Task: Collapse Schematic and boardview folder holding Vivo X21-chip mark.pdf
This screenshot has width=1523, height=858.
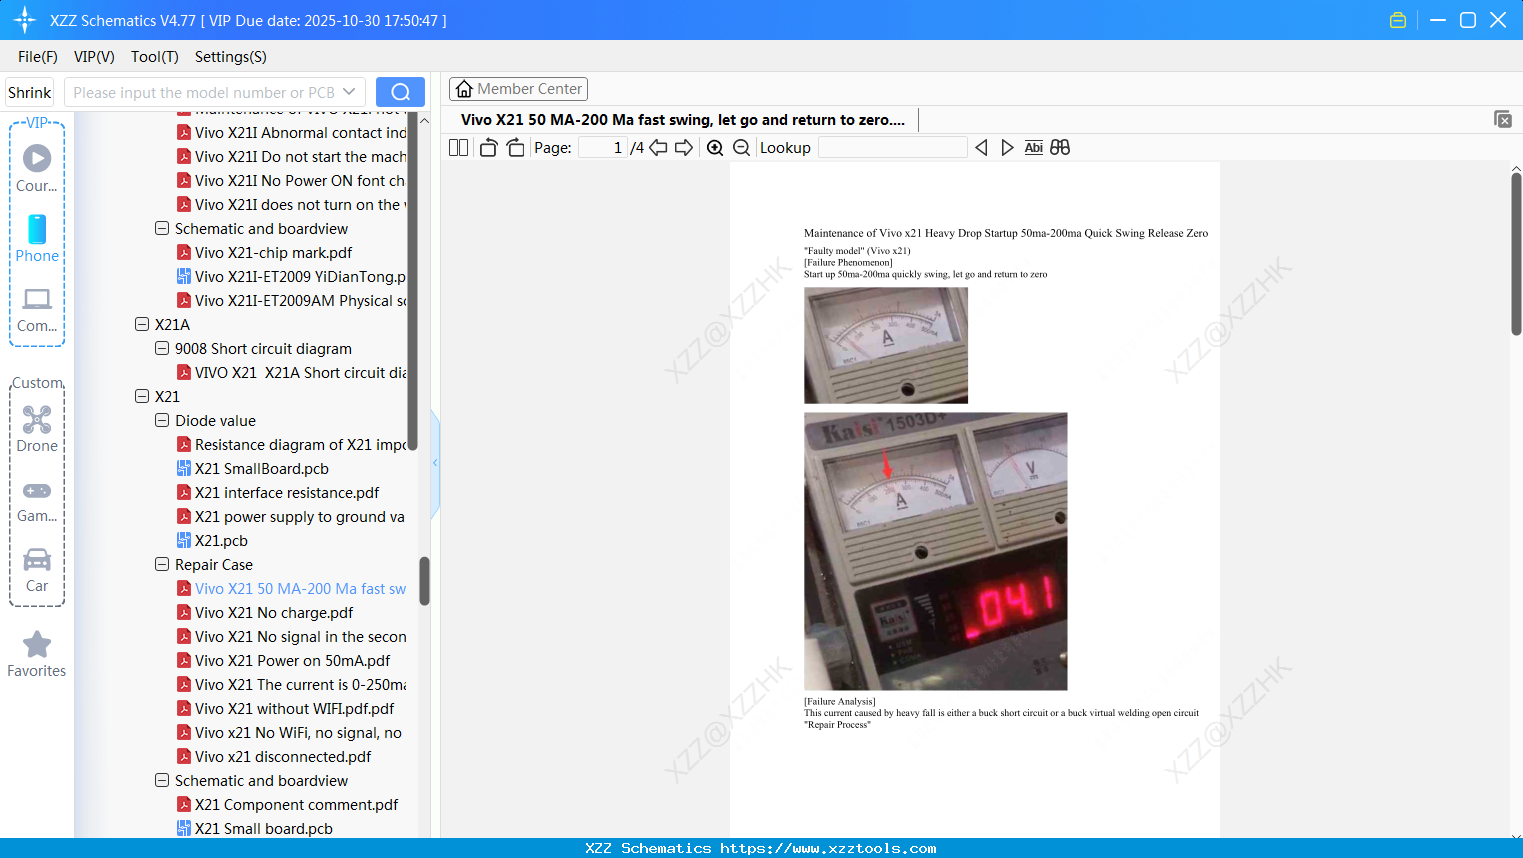Action: (162, 228)
